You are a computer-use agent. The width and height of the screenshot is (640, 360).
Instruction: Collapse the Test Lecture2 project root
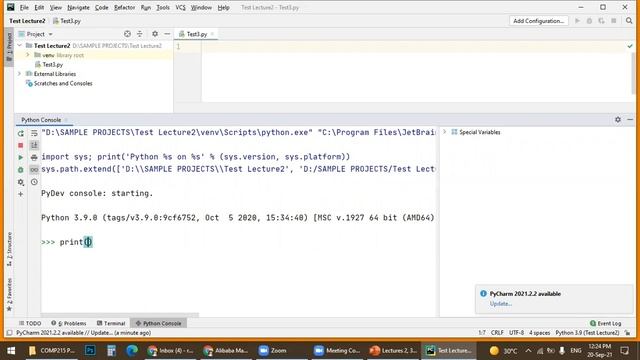pos(20,46)
